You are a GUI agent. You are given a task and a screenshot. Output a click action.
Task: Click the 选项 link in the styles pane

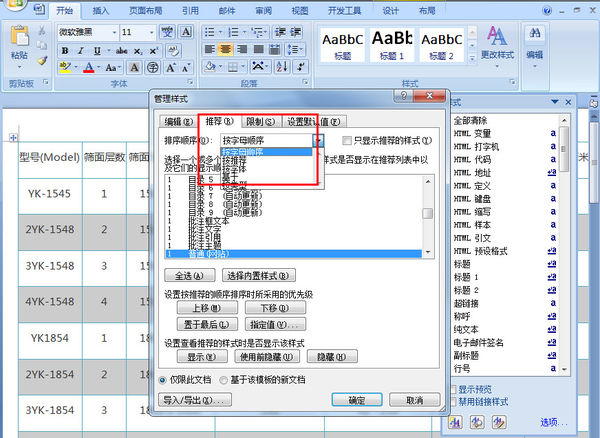coord(554,422)
